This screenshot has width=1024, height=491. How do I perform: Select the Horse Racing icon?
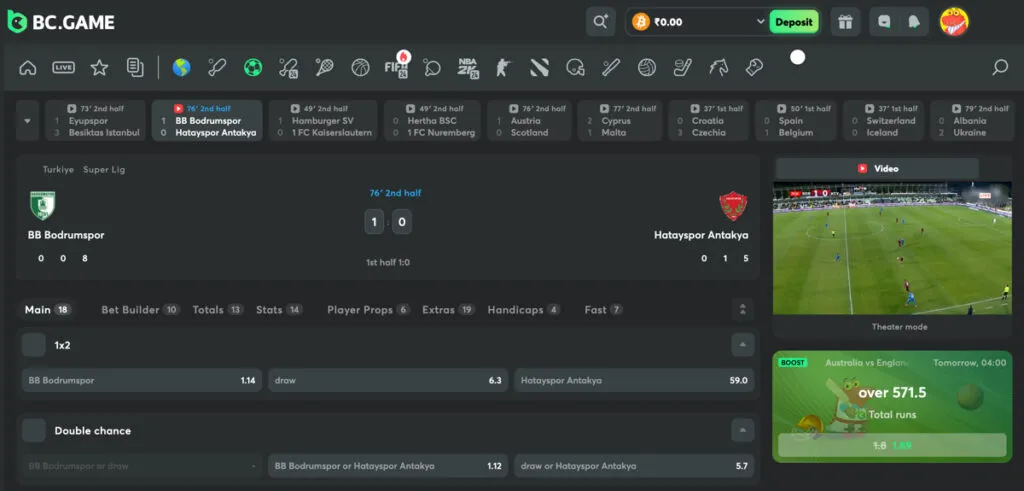(x=718, y=67)
